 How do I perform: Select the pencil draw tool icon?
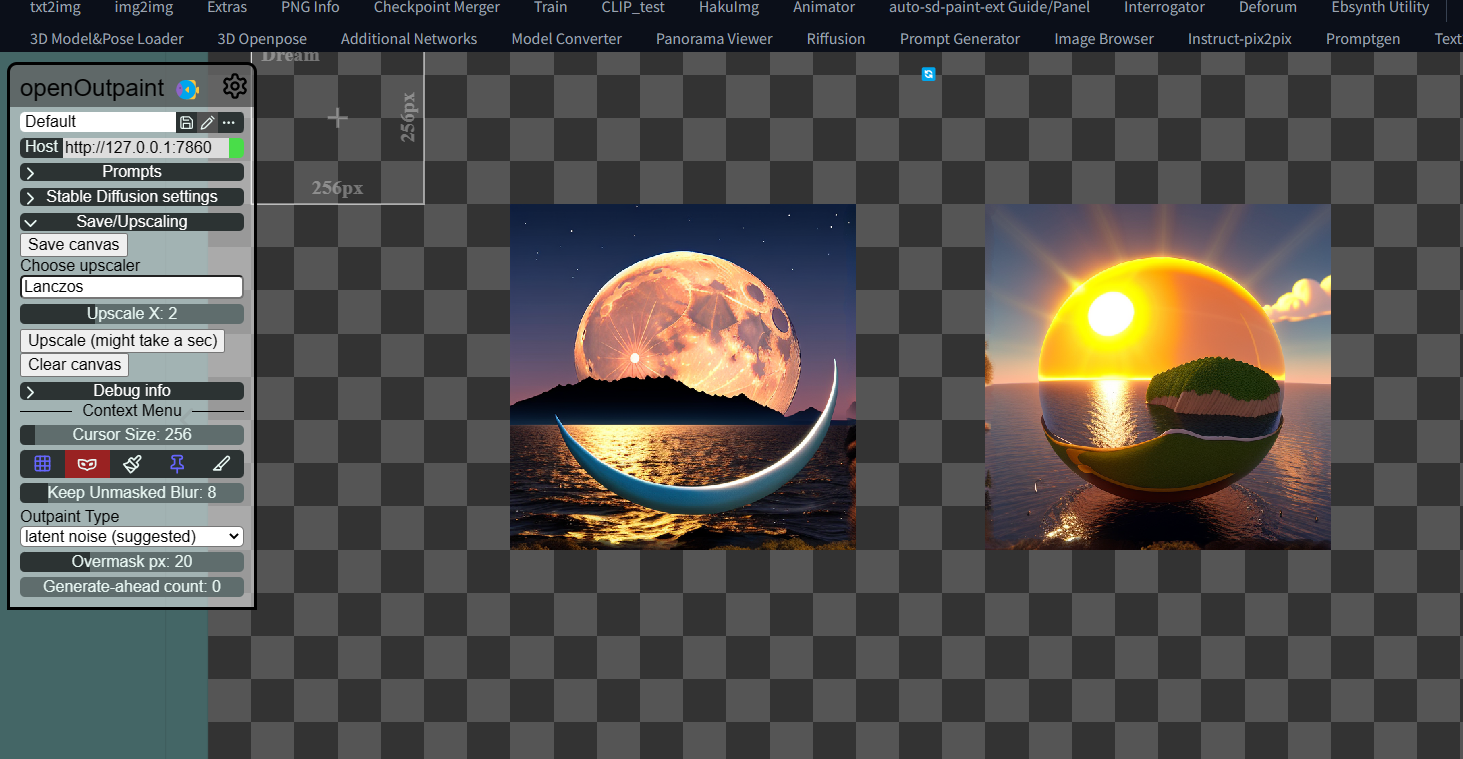tap(221, 463)
